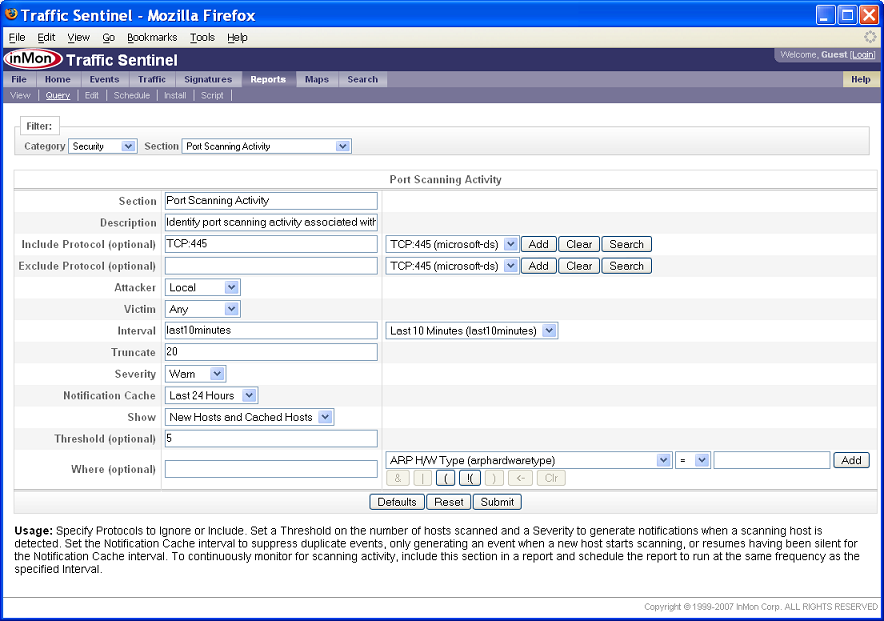Click the Login link
884x621 pixels.
pyautogui.click(x=863, y=55)
